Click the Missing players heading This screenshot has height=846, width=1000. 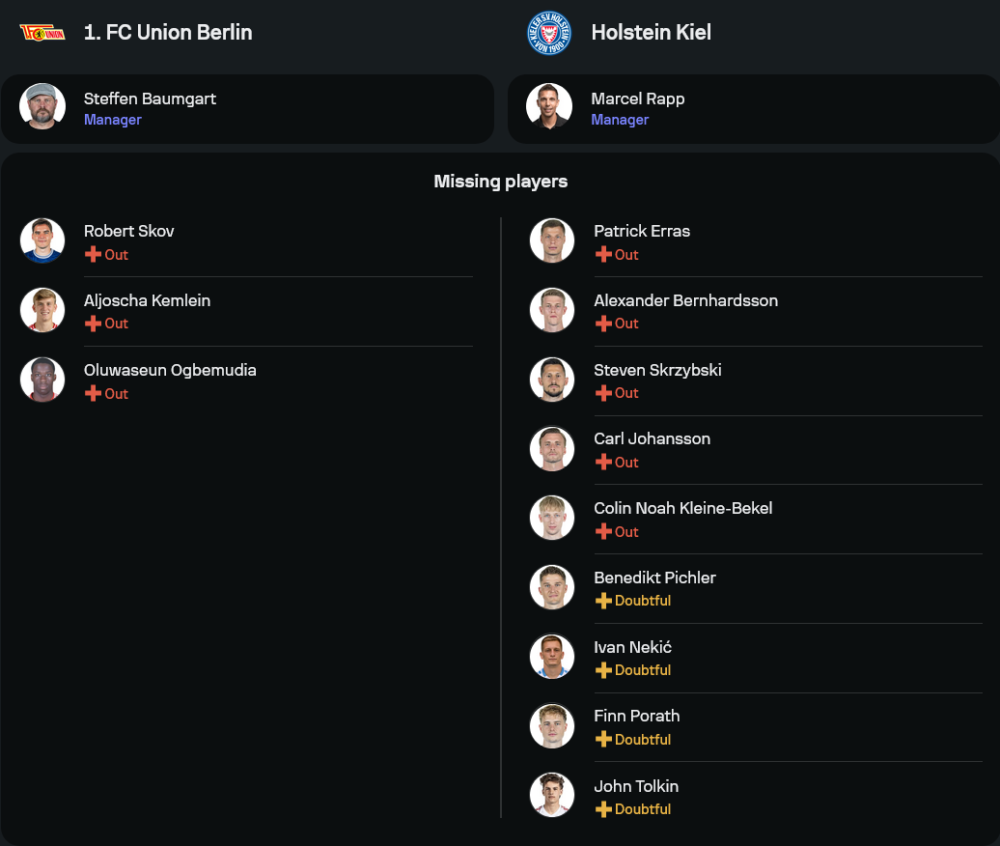click(500, 181)
